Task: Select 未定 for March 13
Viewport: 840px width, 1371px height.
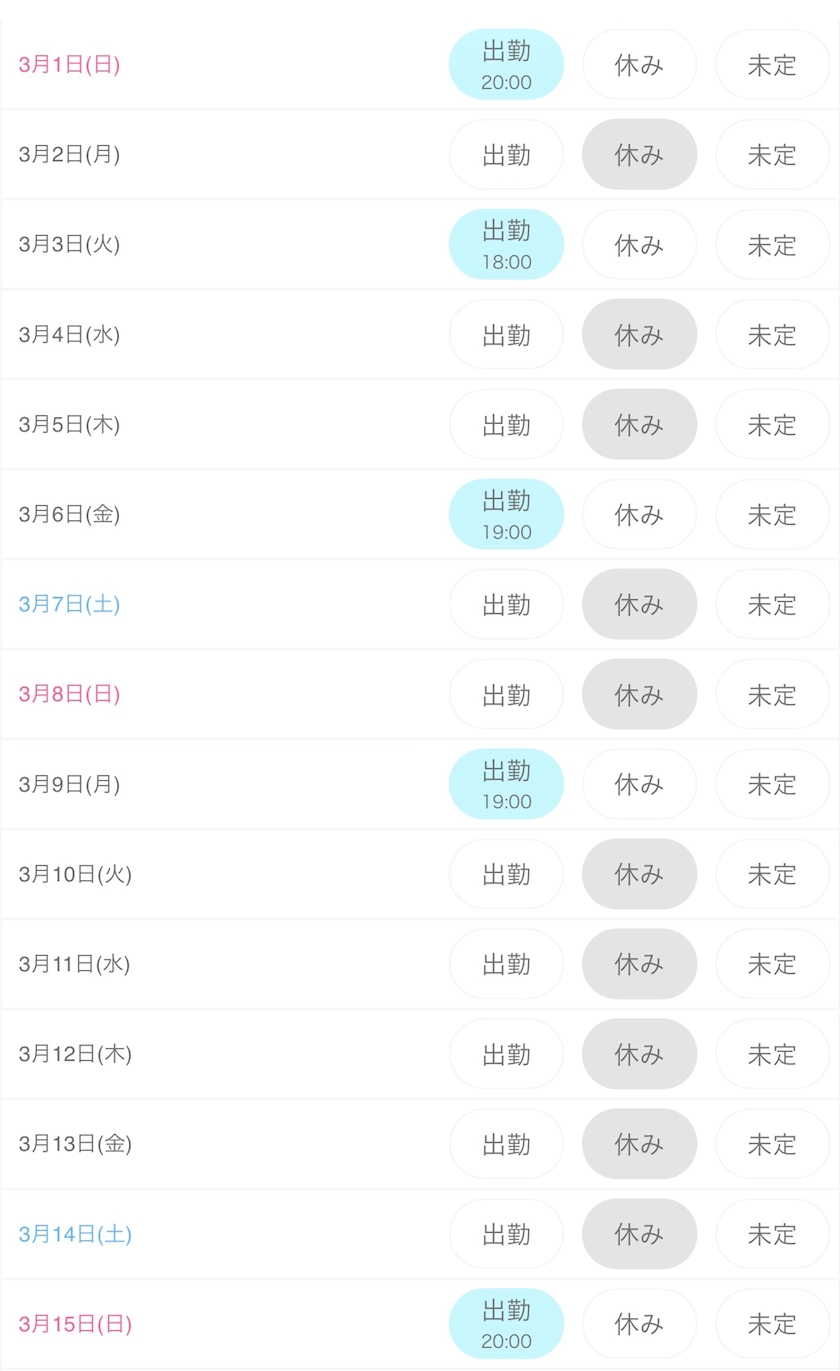Action: (x=772, y=1144)
